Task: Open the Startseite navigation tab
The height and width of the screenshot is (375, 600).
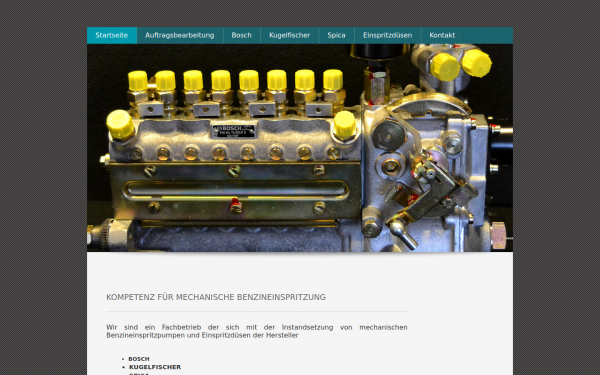Action: (x=112, y=36)
